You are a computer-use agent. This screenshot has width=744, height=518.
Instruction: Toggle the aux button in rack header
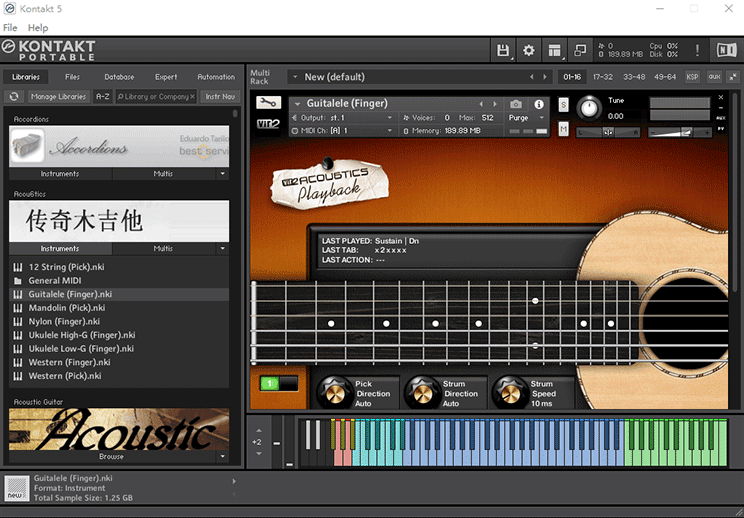pyautogui.click(x=714, y=77)
